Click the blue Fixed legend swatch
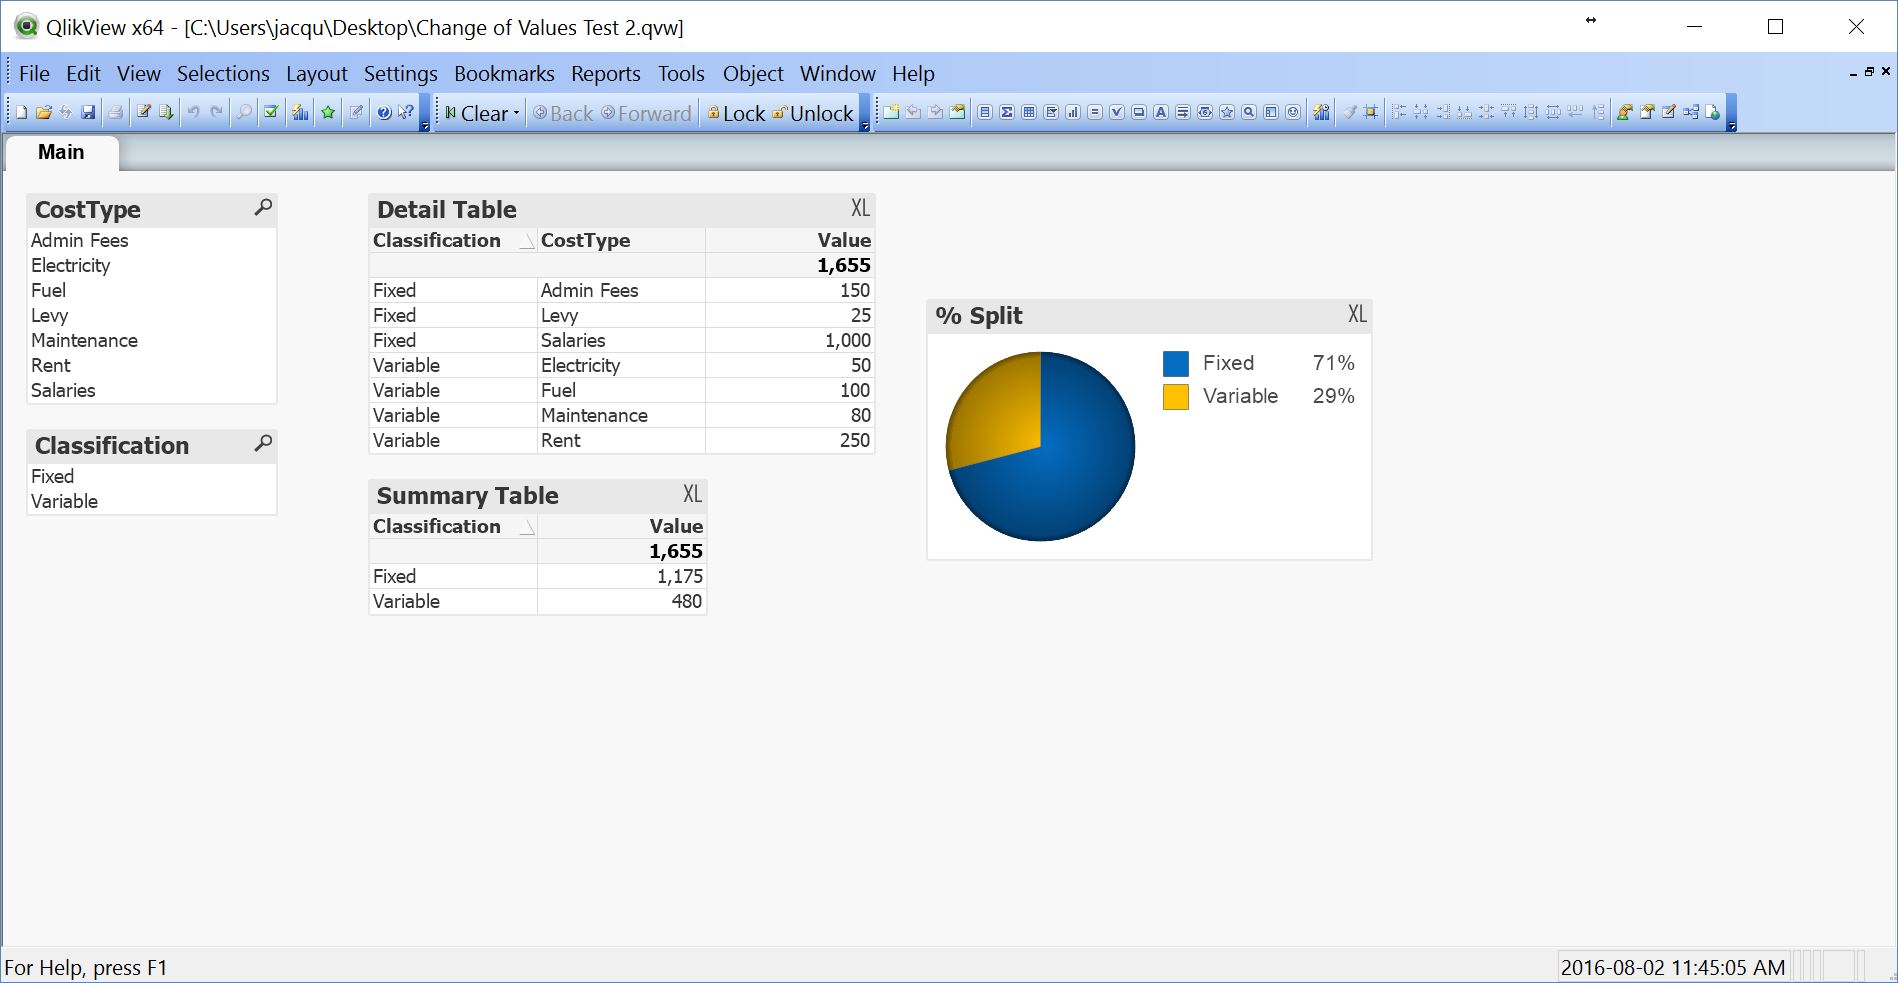1898x983 pixels. [1176, 363]
